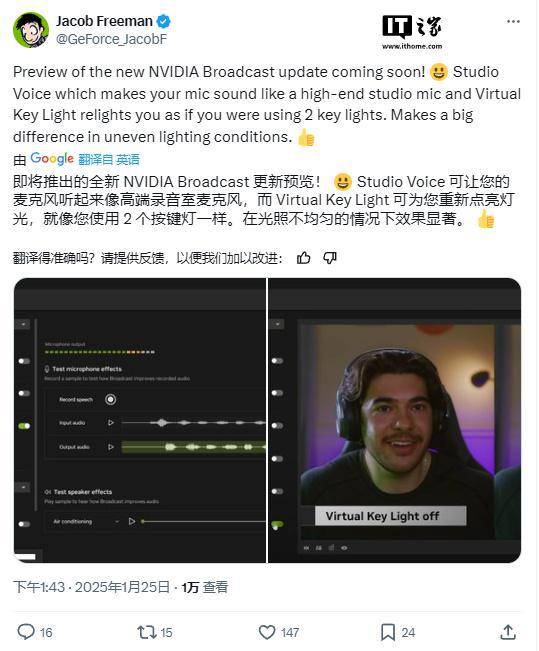539x651 pixels.
Task: Toggle the green switch beside Virtual Key Light
Action: (277, 524)
